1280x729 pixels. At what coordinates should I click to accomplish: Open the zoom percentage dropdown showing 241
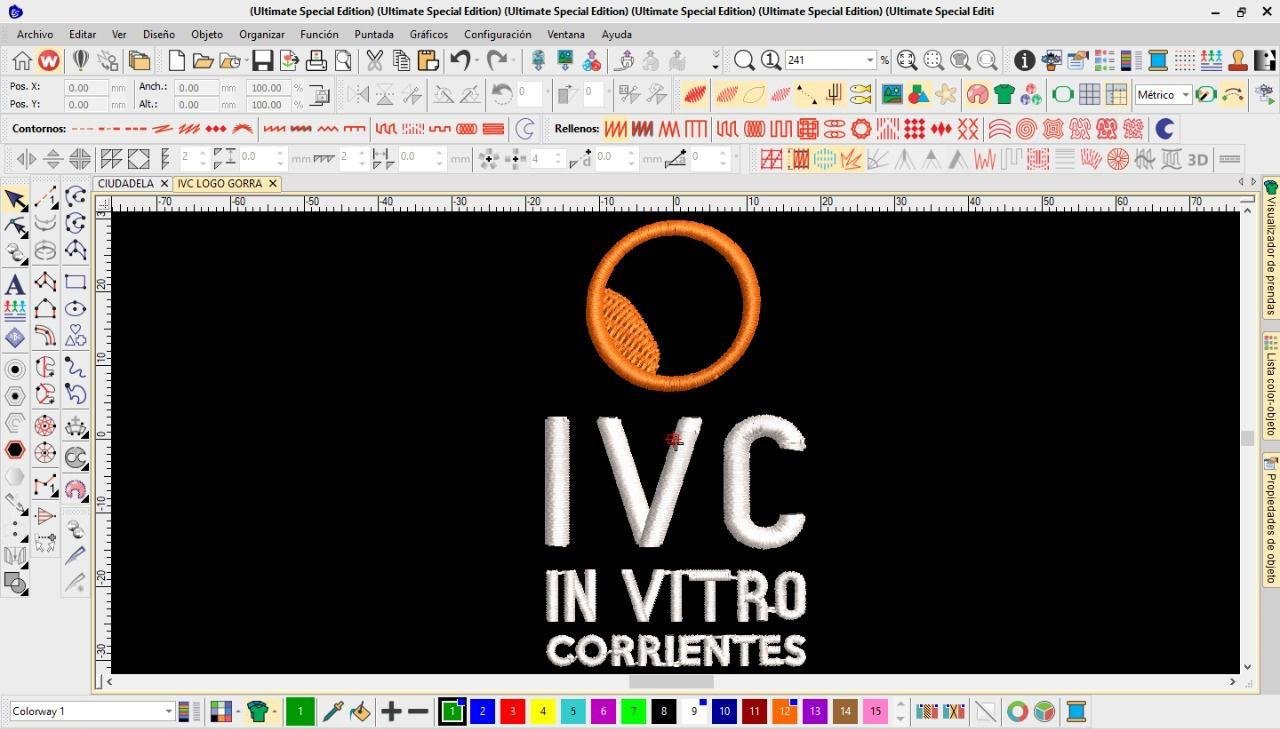coord(869,61)
